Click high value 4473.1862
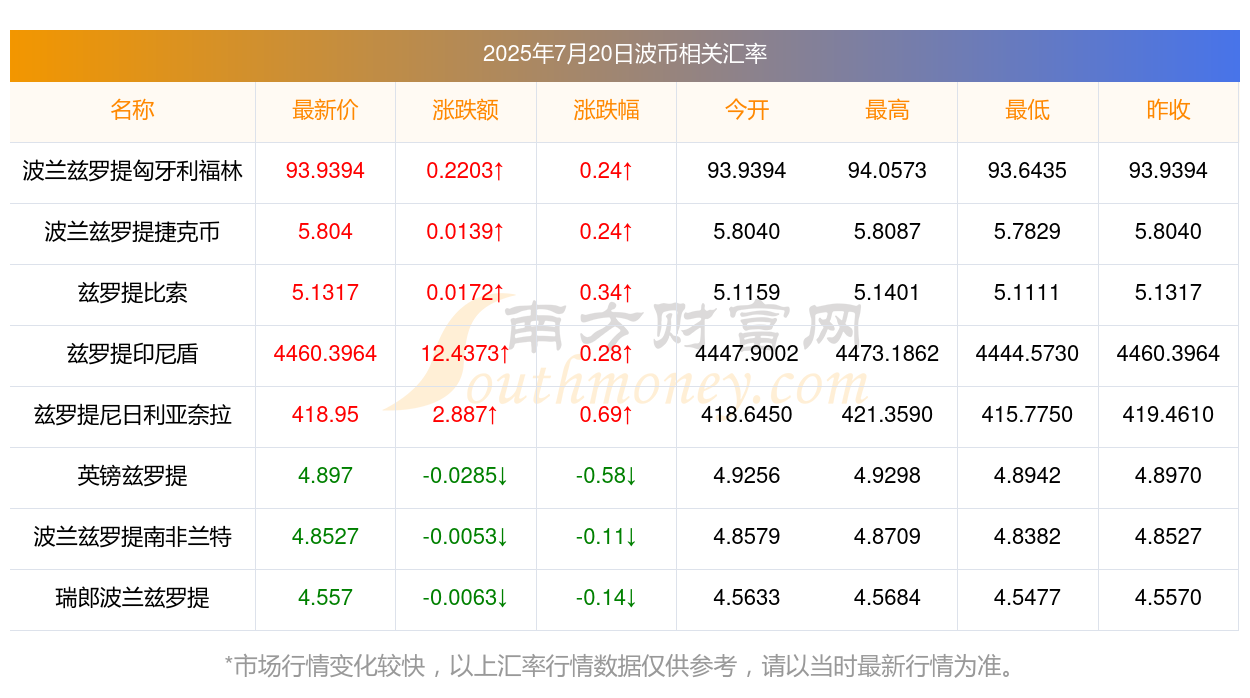 [887, 354]
